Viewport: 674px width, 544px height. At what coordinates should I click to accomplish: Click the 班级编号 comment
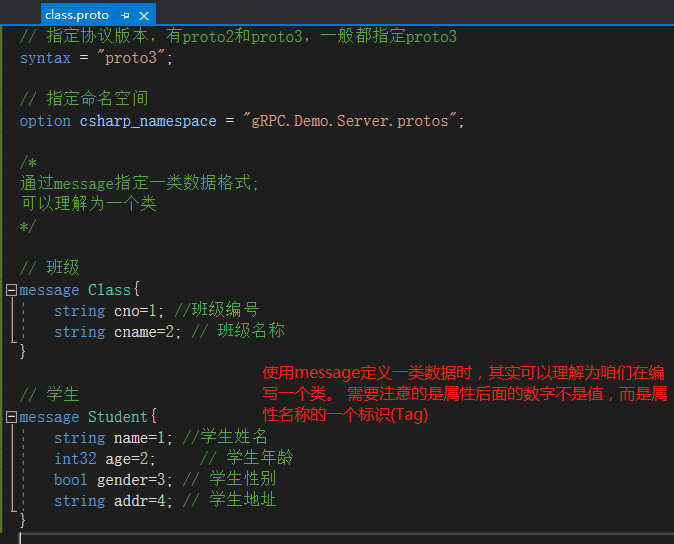(x=217, y=309)
